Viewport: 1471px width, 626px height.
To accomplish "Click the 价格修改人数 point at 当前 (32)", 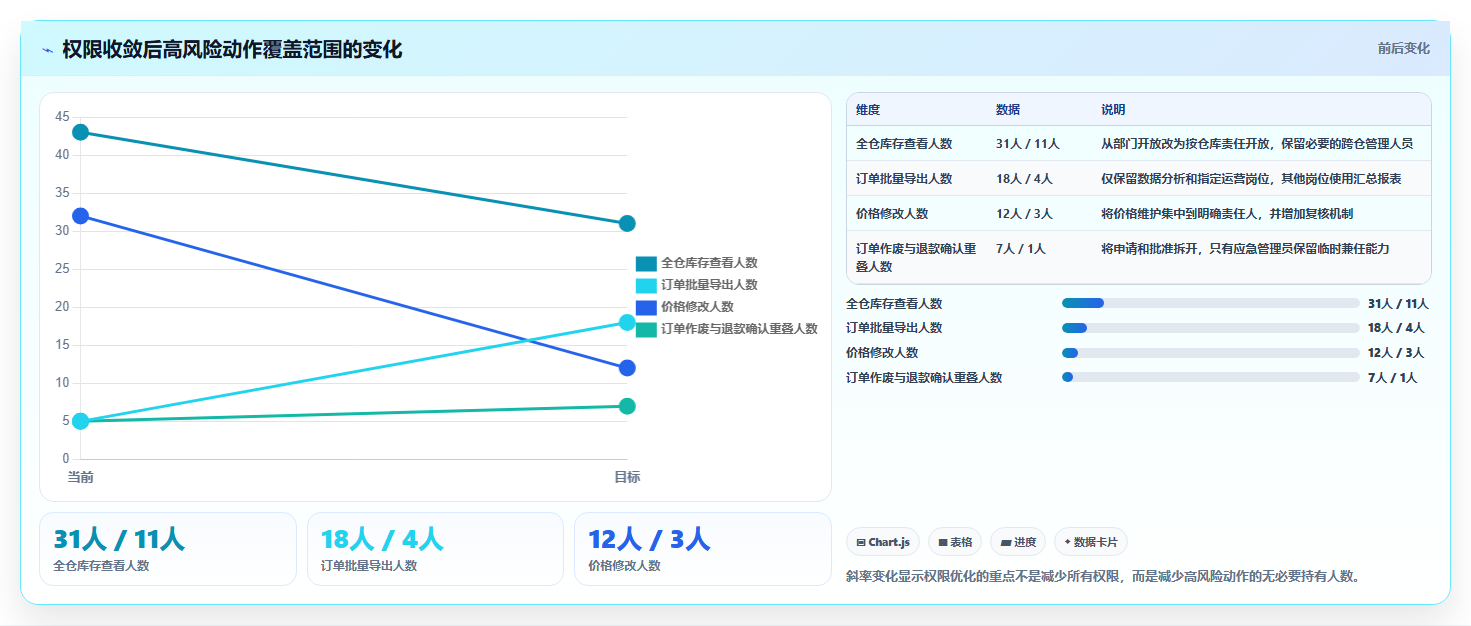I will (x=81, y=216).
